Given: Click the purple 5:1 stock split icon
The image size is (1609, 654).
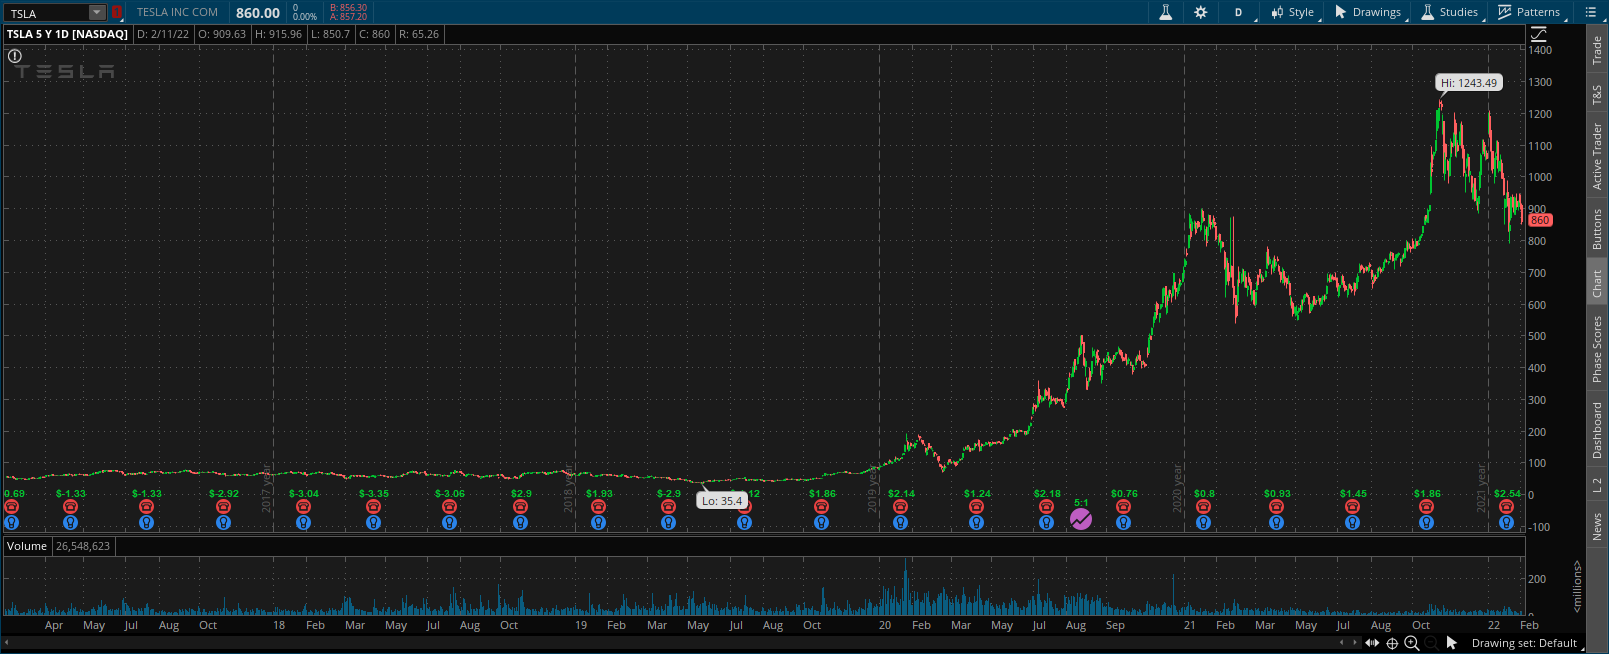Looking at the screenshot, I should [x=1081, y=519].
